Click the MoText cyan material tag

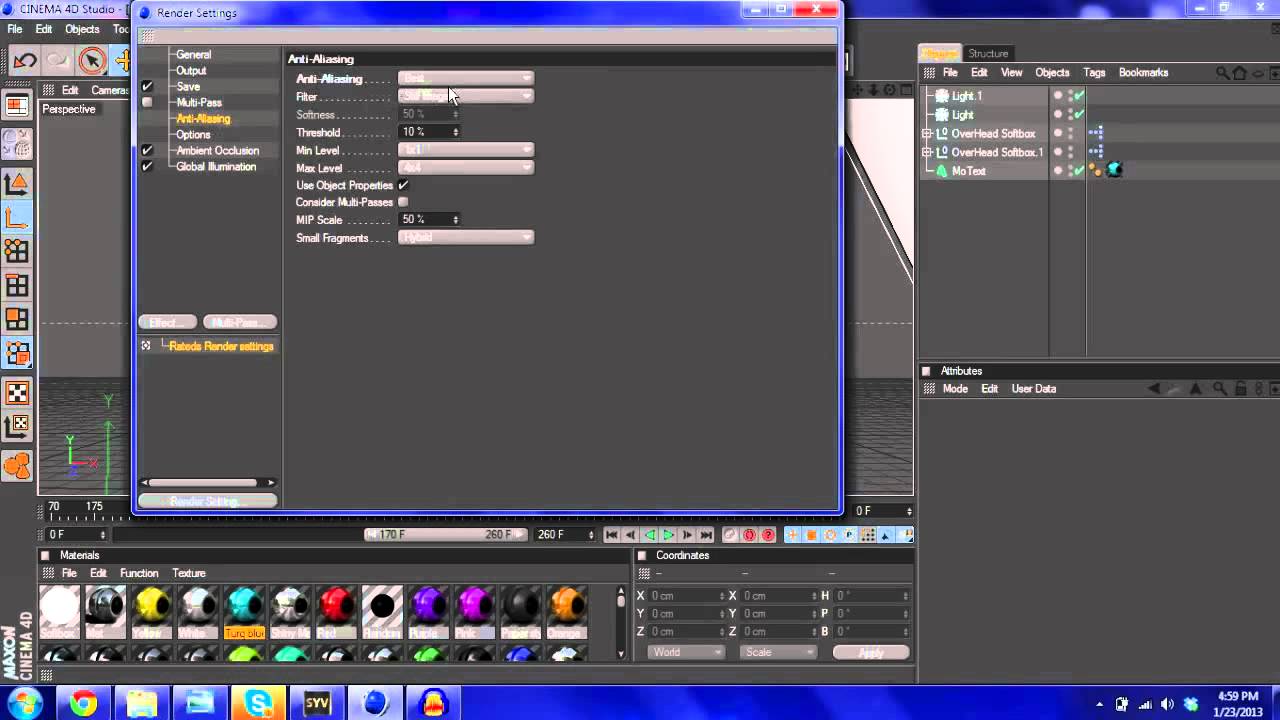click(x=1114, y=171)
